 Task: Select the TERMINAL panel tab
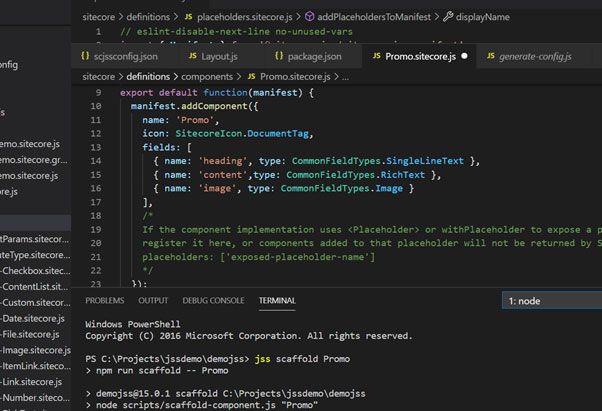click(277, 300)
